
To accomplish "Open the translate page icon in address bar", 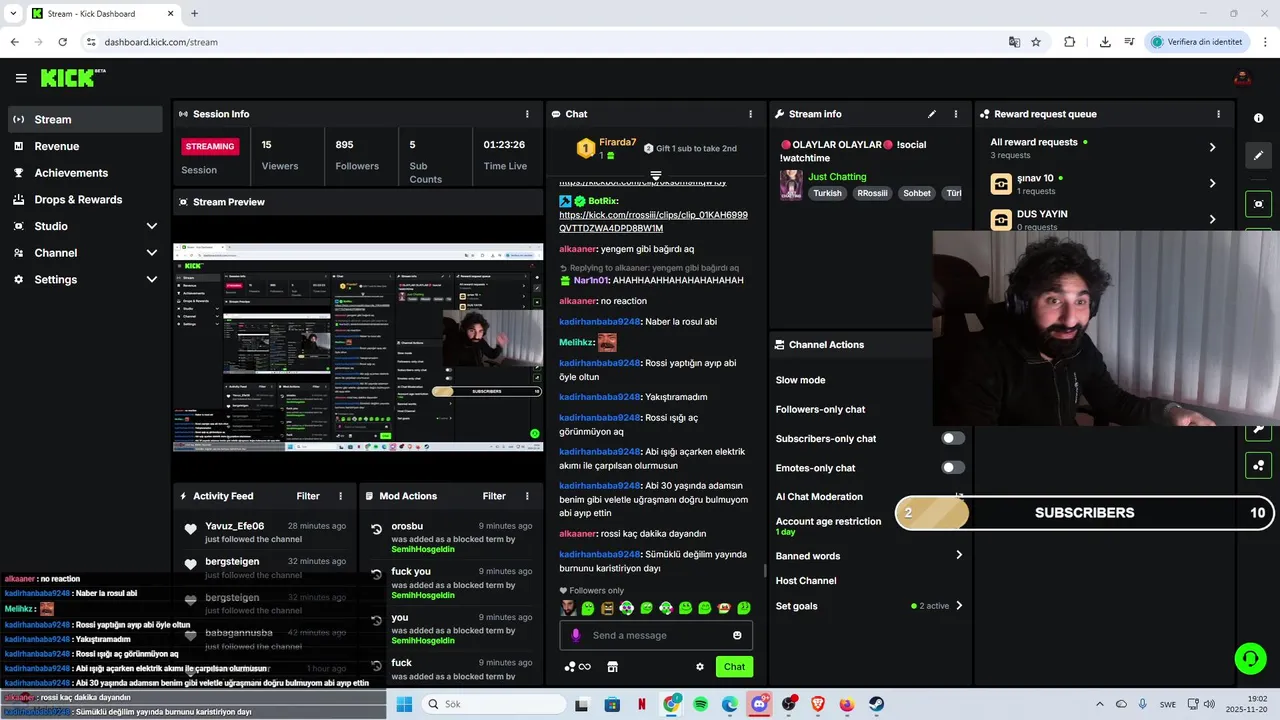I will pyautogui.click(x=1014, y=42).
